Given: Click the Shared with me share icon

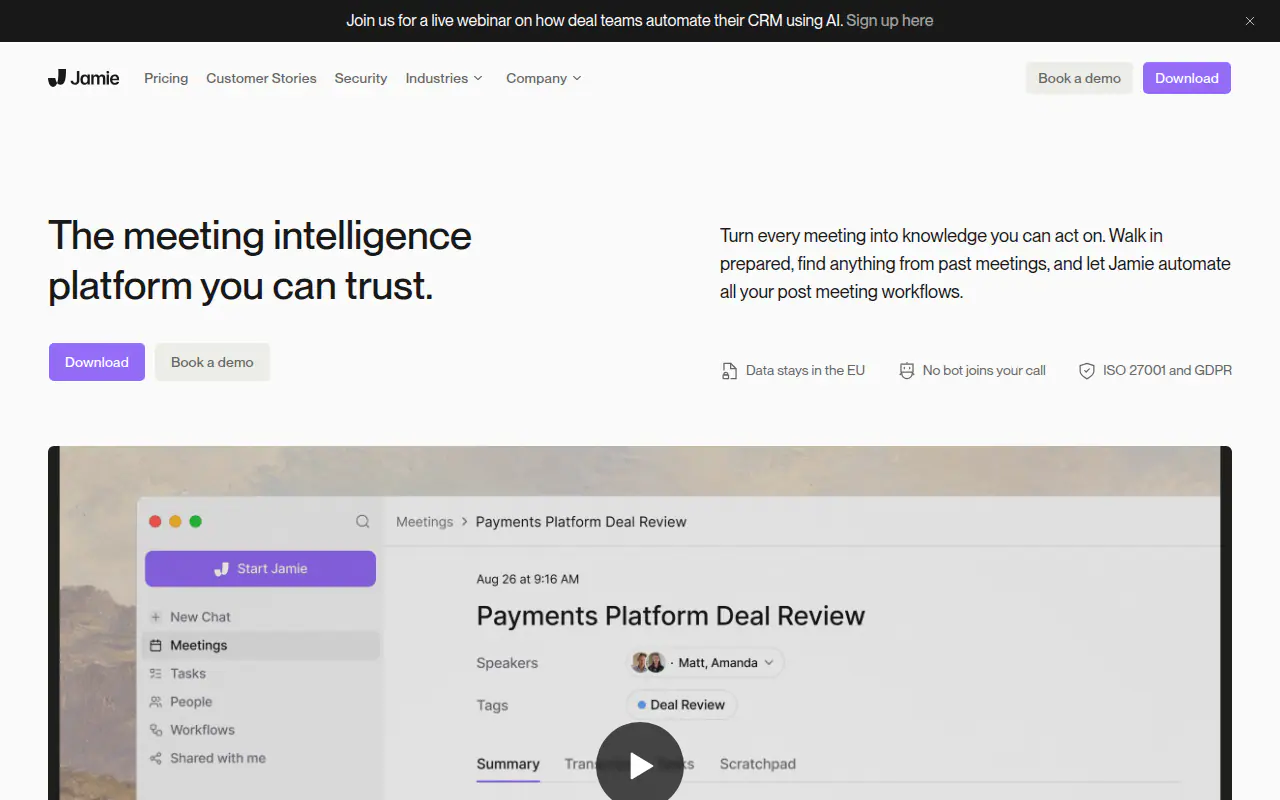Looking at the screenshot, I should [x=156, y=758].
